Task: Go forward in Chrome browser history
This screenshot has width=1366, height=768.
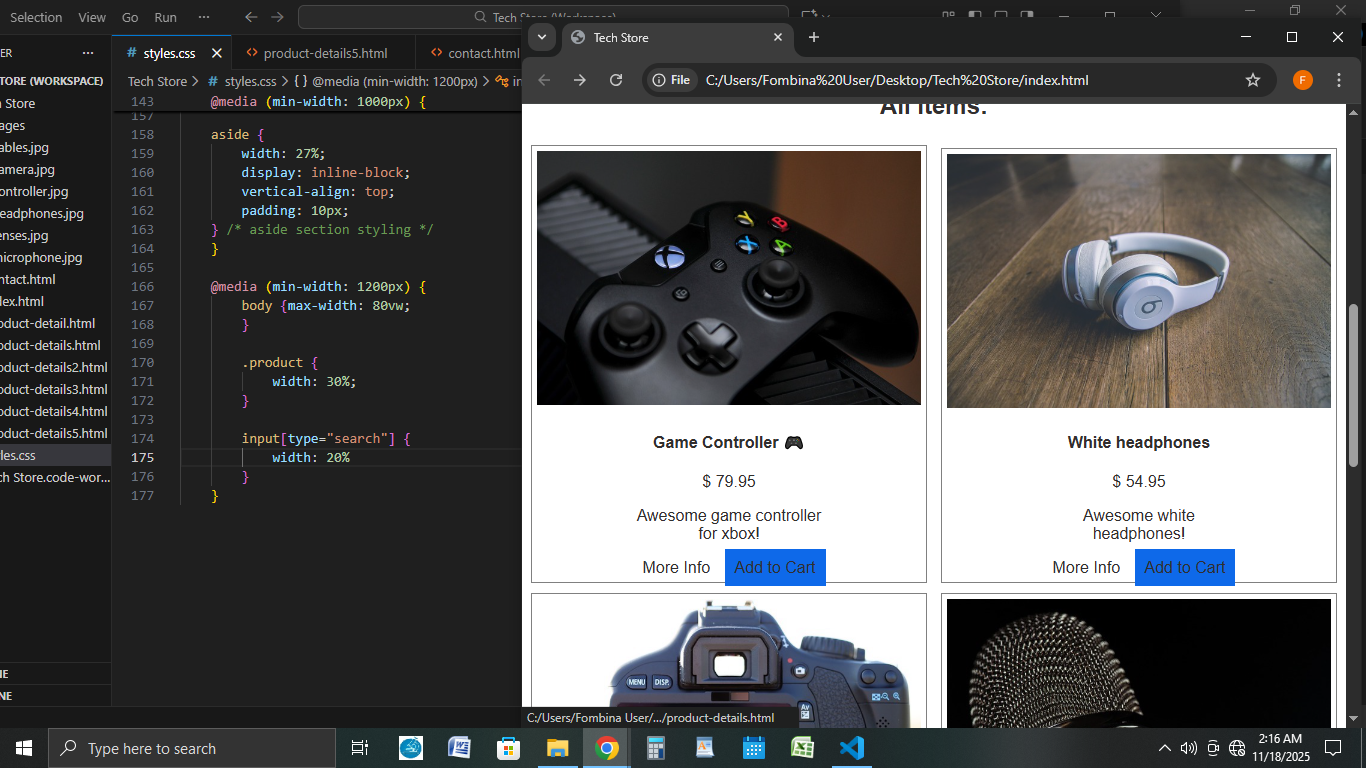Action: click(x=580, y=80)
